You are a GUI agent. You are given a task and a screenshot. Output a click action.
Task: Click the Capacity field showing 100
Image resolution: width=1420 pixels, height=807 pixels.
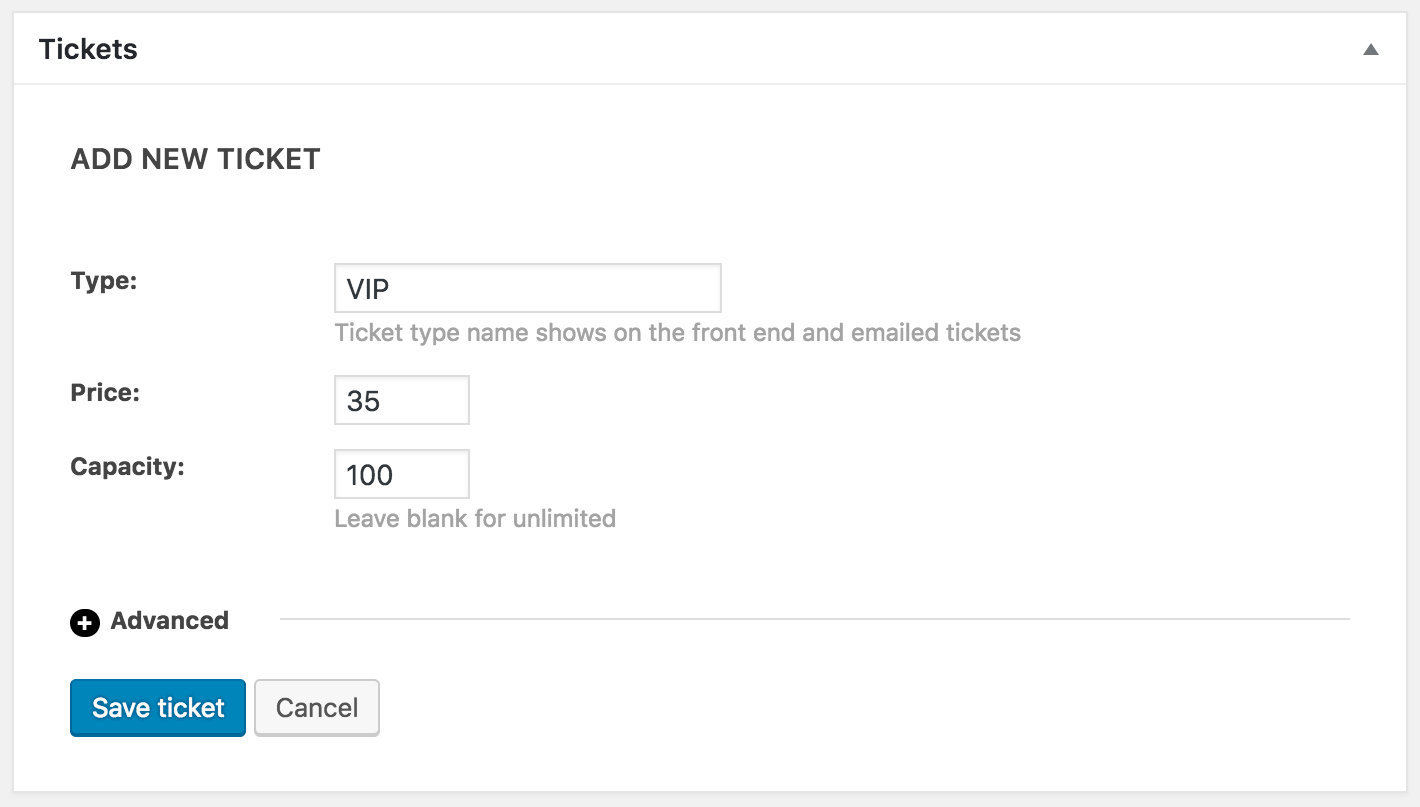point(401,473)
